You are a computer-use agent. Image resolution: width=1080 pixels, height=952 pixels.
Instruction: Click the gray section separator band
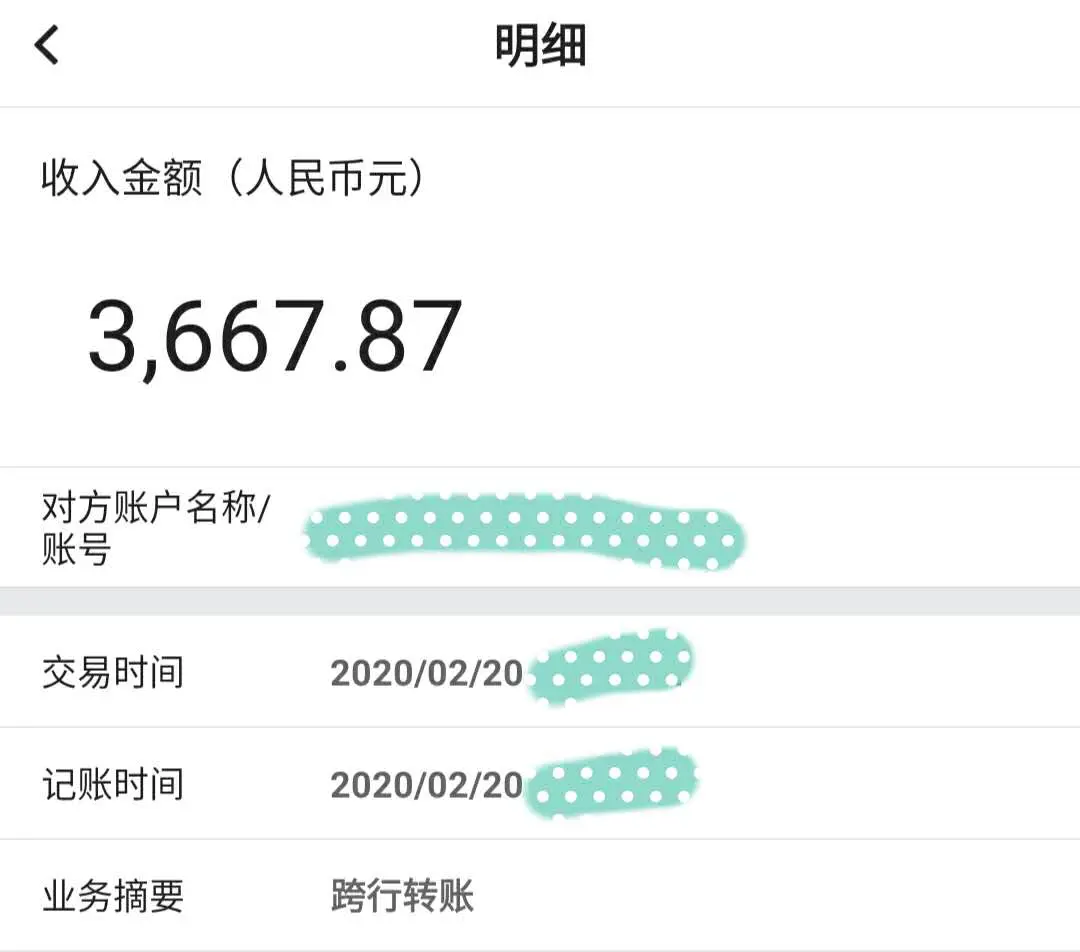(540, 601)
